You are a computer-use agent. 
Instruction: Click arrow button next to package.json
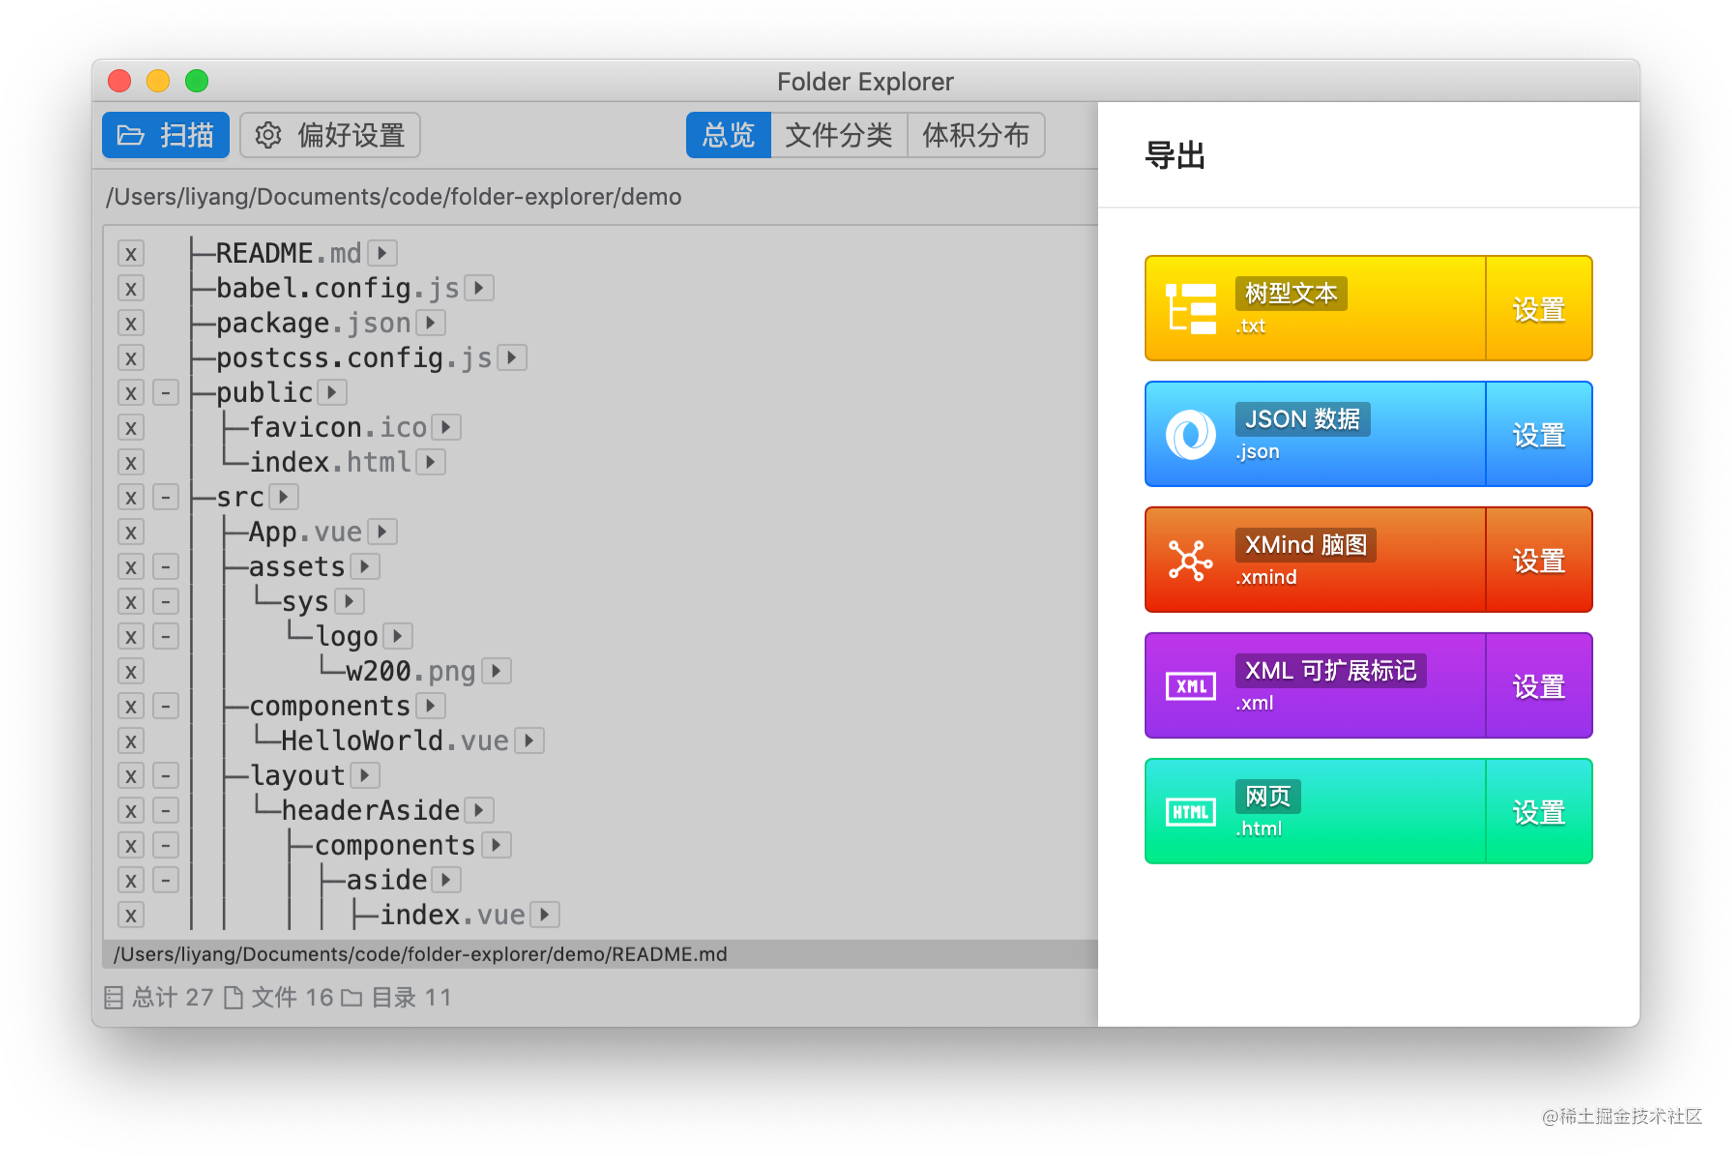(431, 323)
